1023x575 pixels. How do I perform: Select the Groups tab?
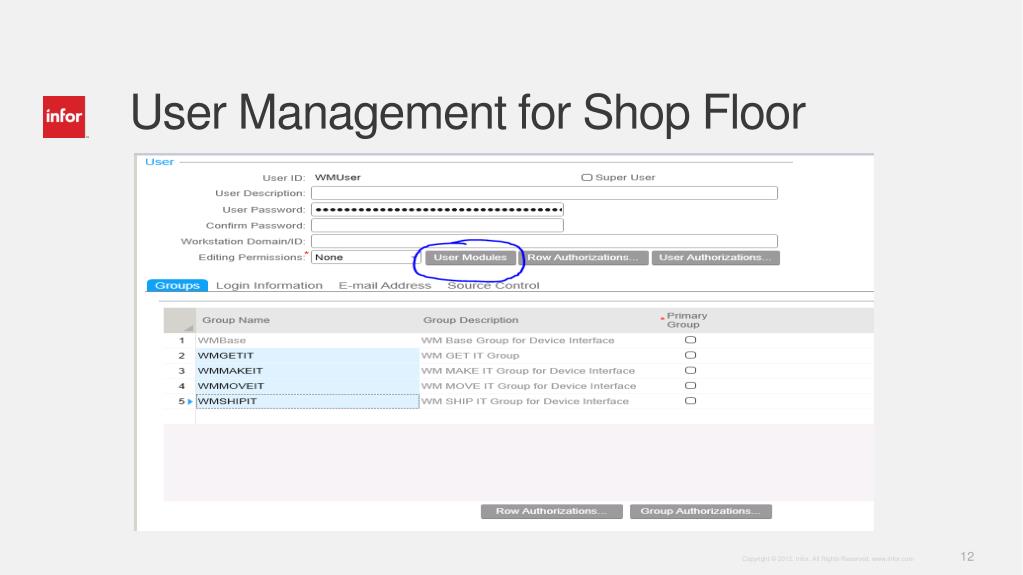click(x=177, y=285)
